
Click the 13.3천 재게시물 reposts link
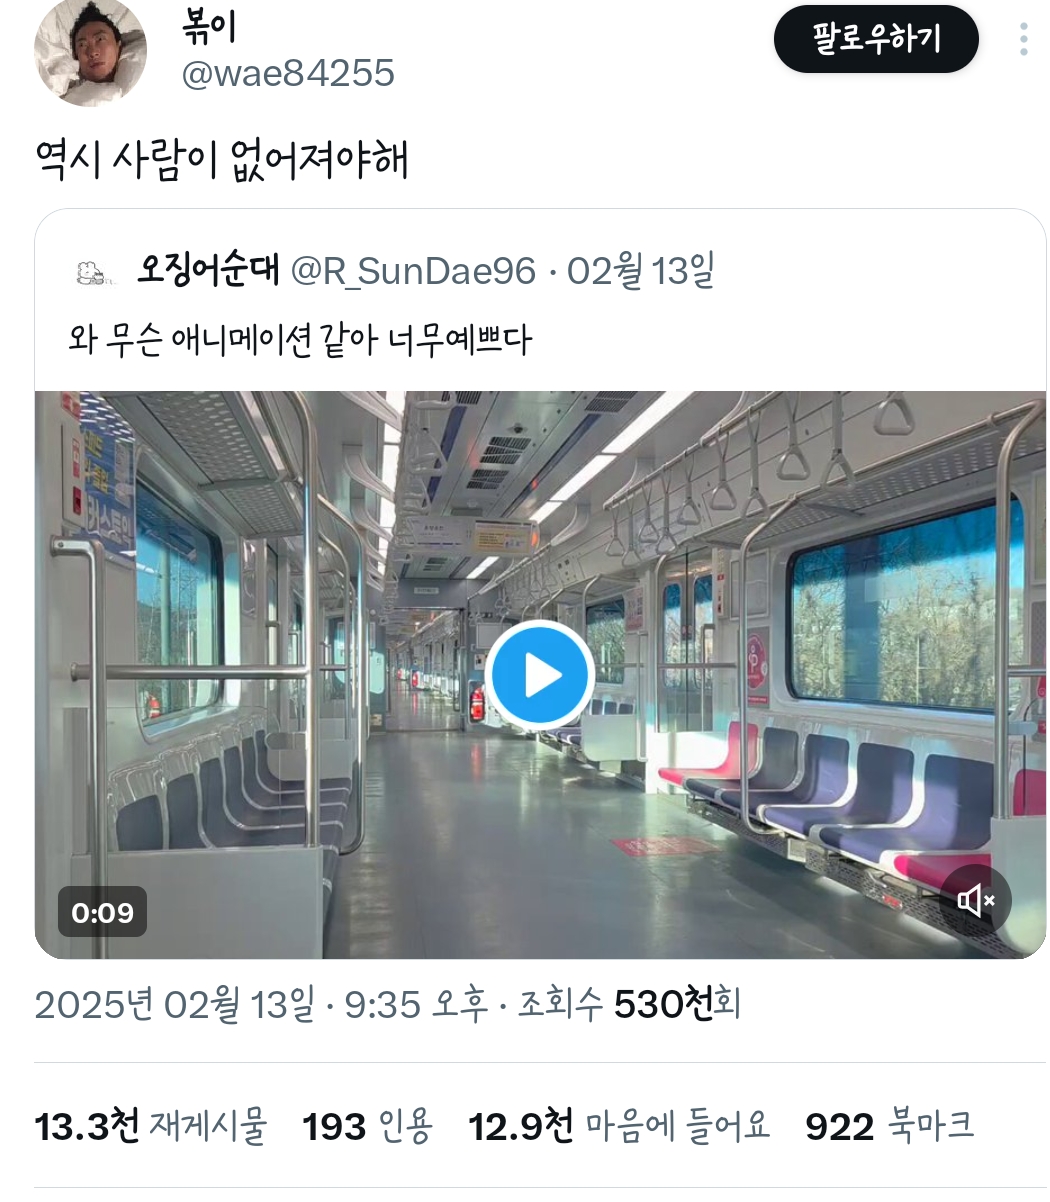(x=152, y=1125)
